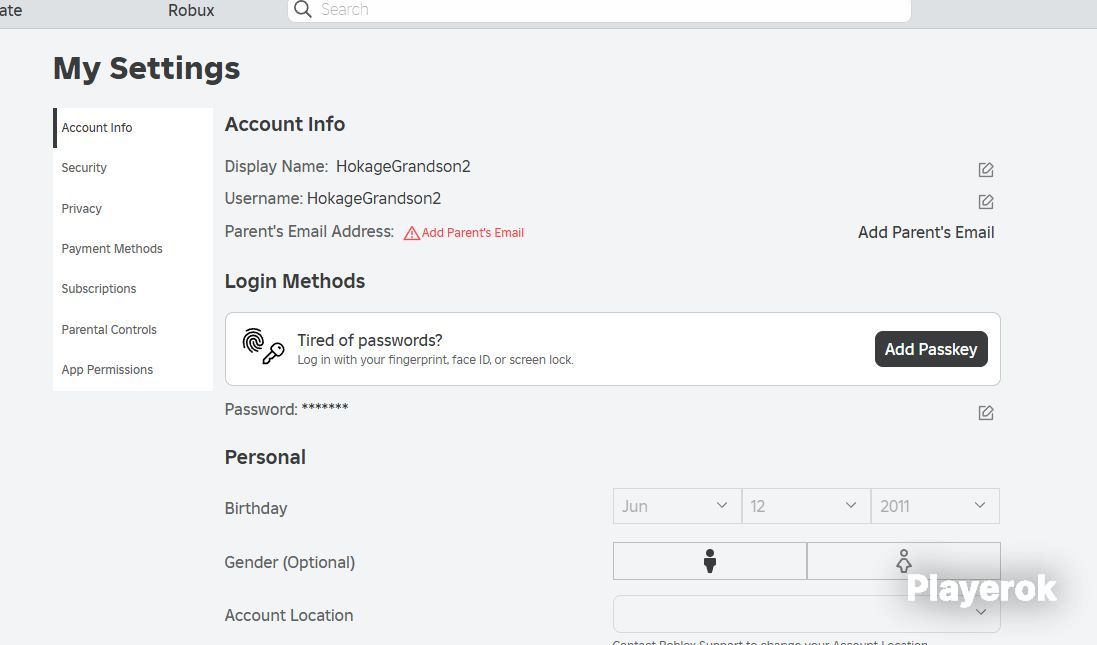The width and height of the screenshot is (1097, 645).
Task: Click into the Search input field
Action: [x=600, y=10]
